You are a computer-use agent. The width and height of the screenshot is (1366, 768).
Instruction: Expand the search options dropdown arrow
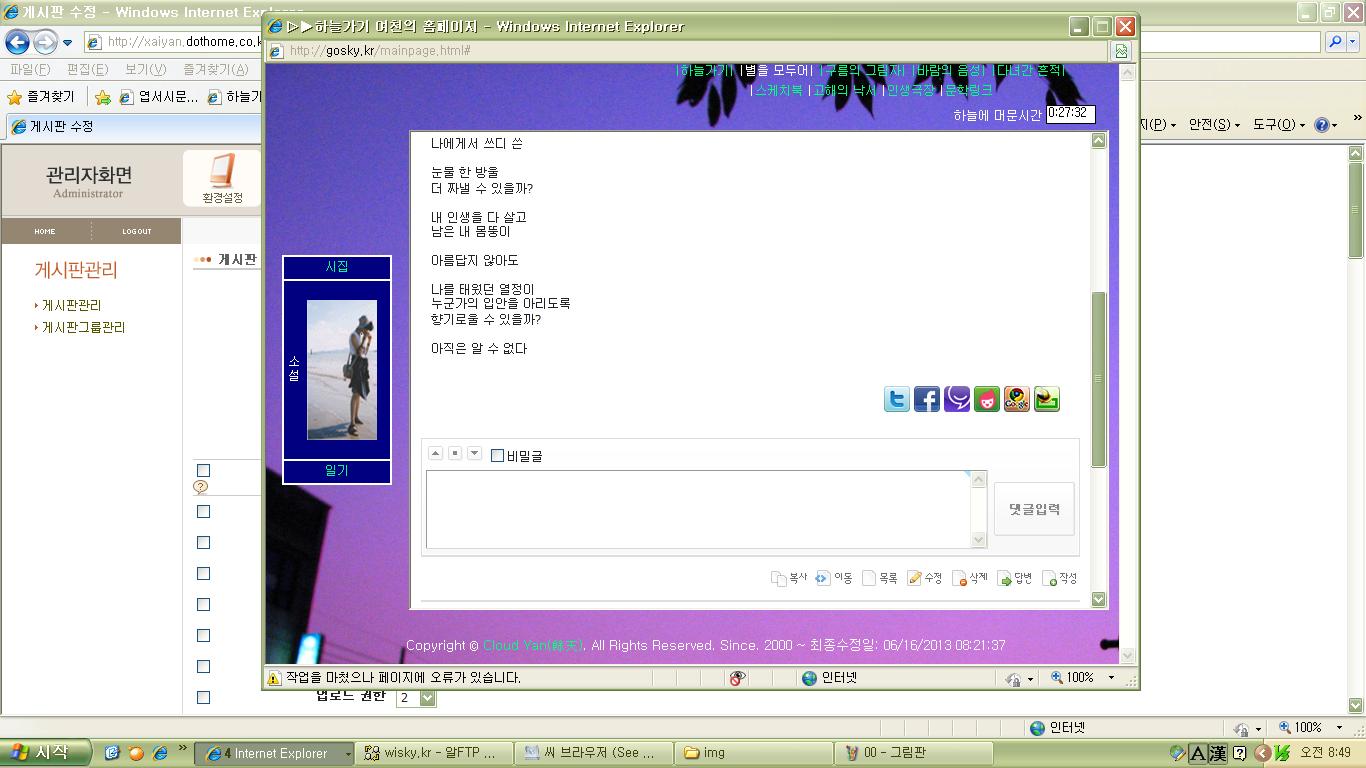(x=1354, y=42)
